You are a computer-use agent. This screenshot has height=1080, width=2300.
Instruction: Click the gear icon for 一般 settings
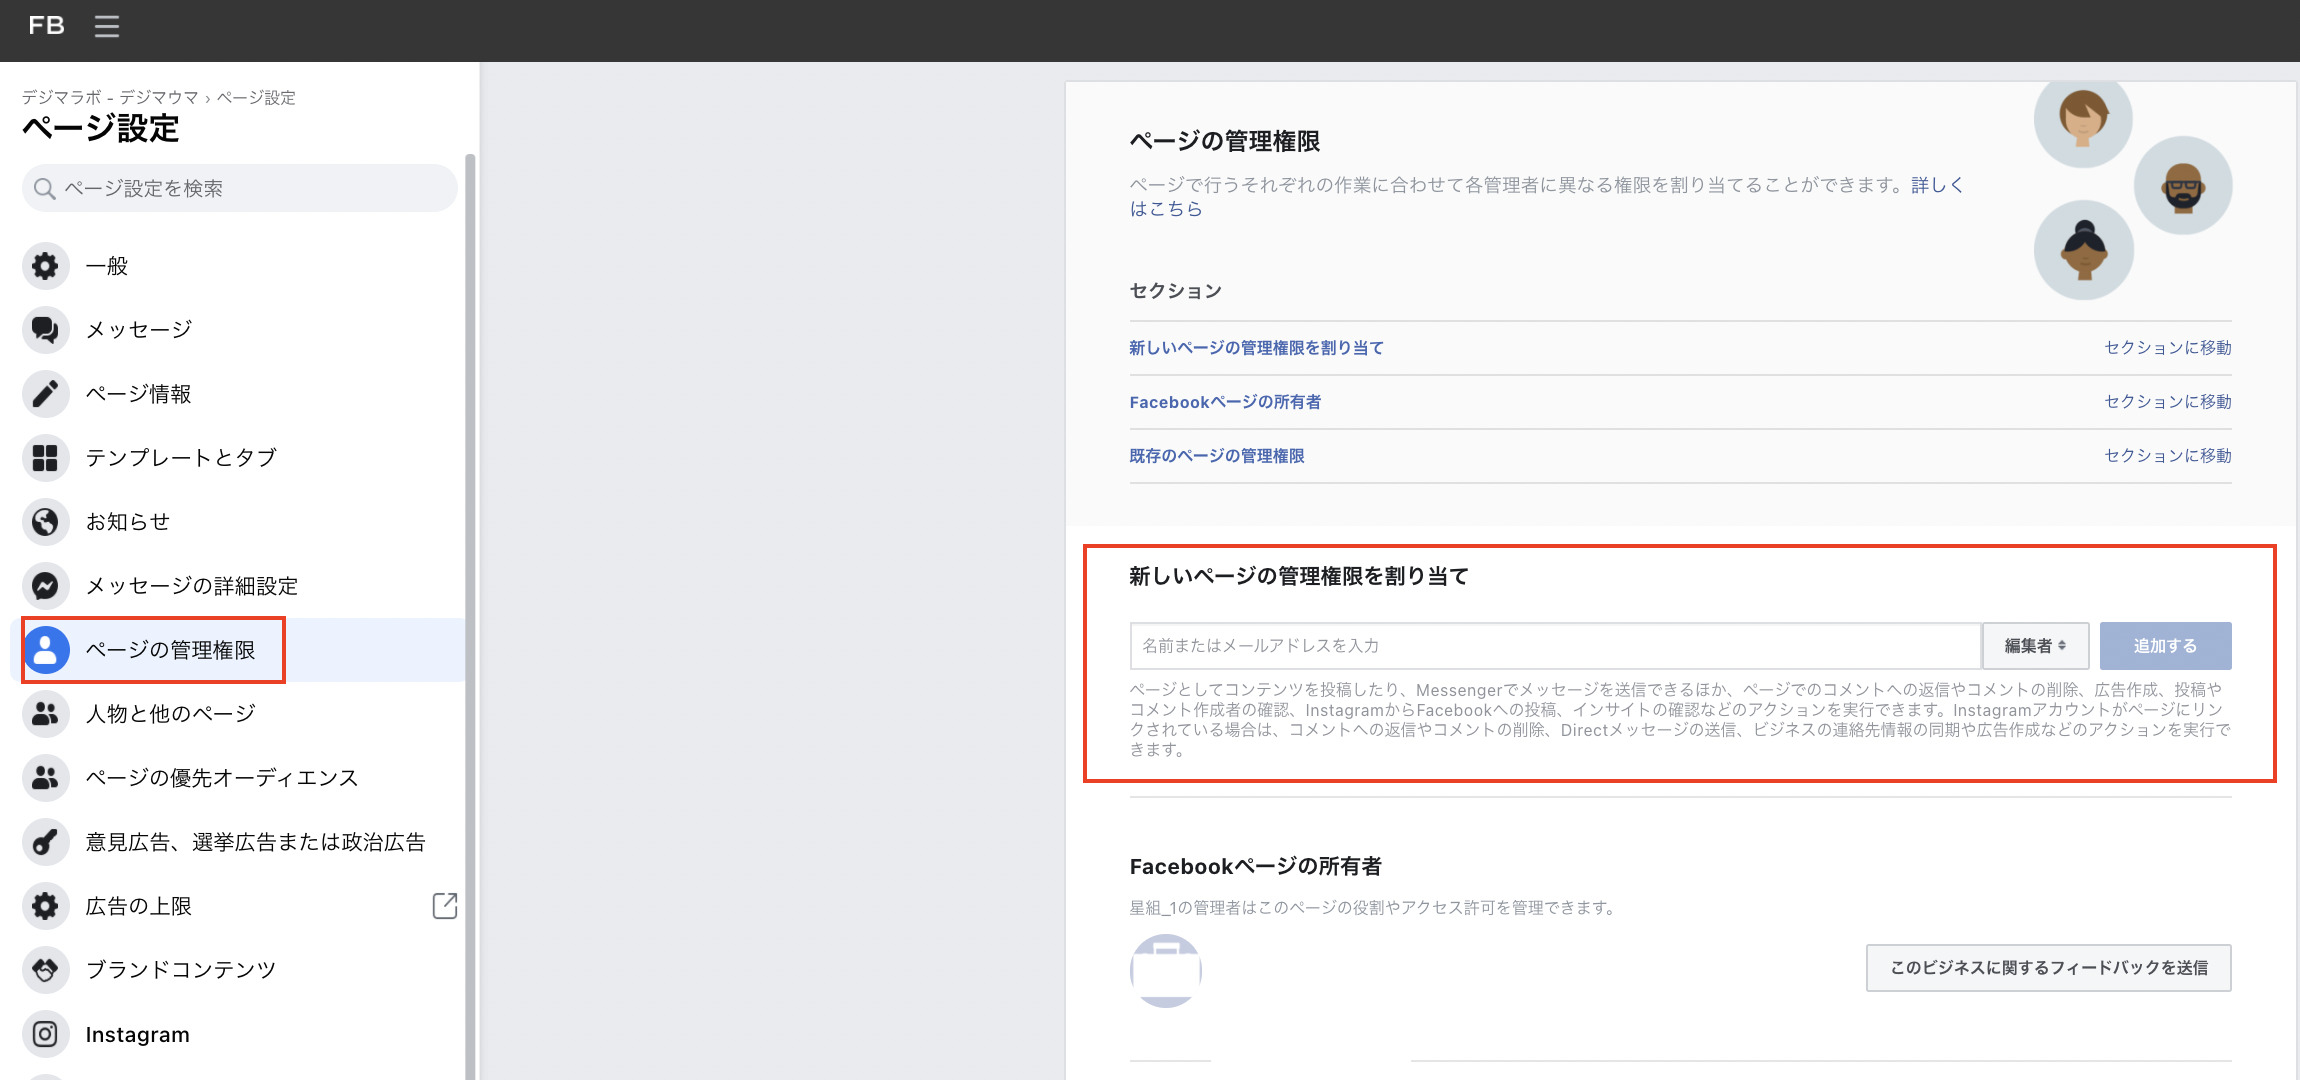point(45,266)
